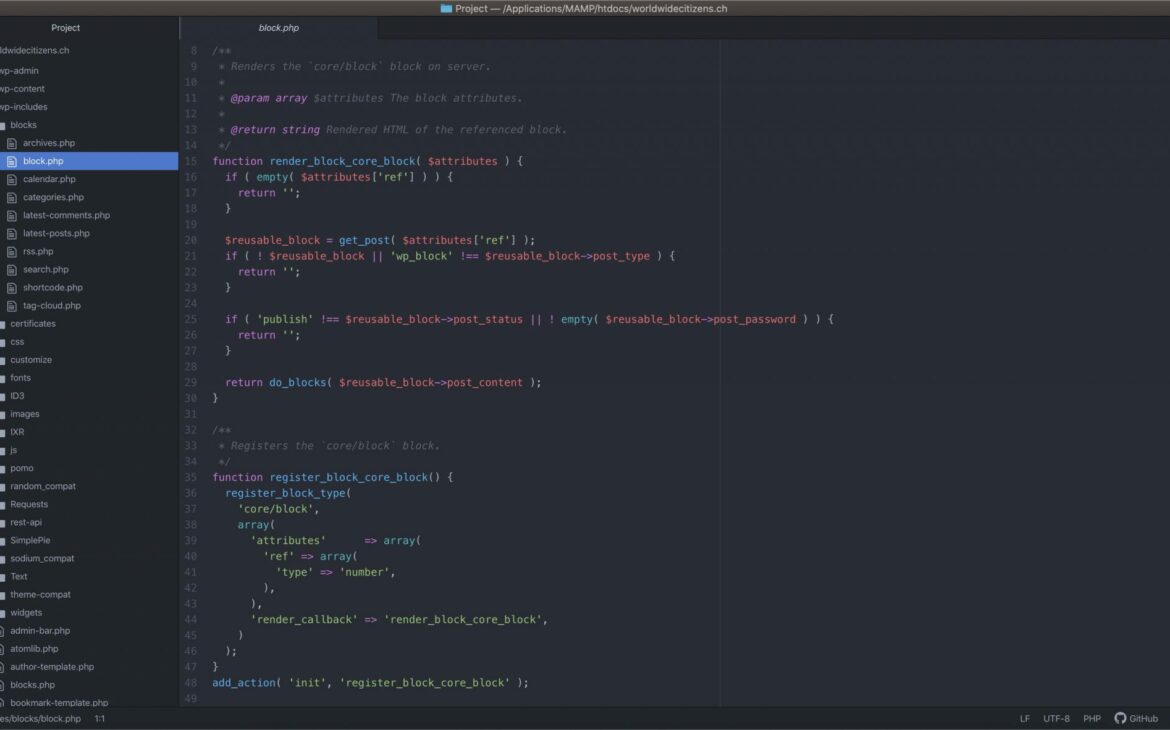Click the file icon next to tag-cloud.php
This screenshot has width=1170, height=730.
click(13, 306)
